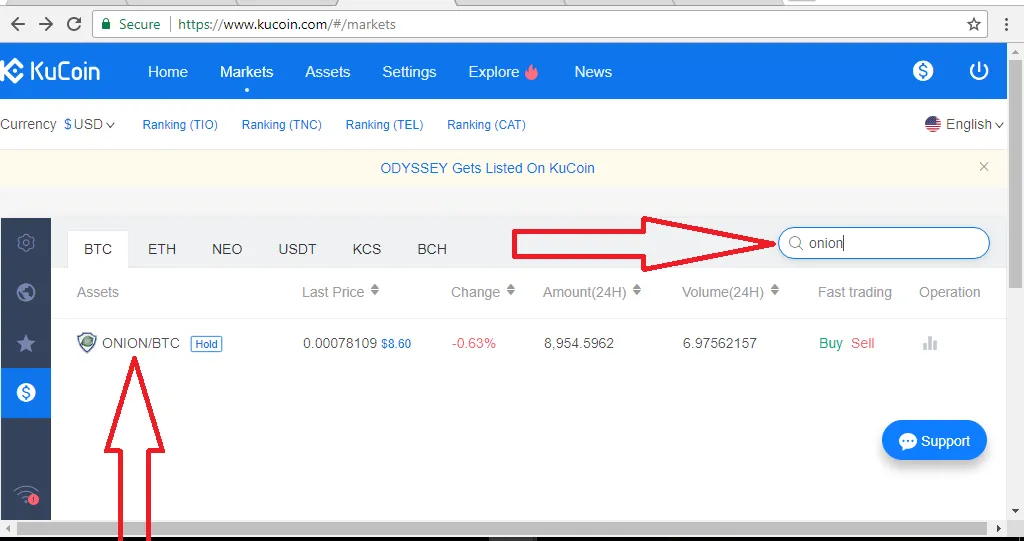Open the English language dropdown
This screenshot has height=541, width=1024.
(964, 124)
